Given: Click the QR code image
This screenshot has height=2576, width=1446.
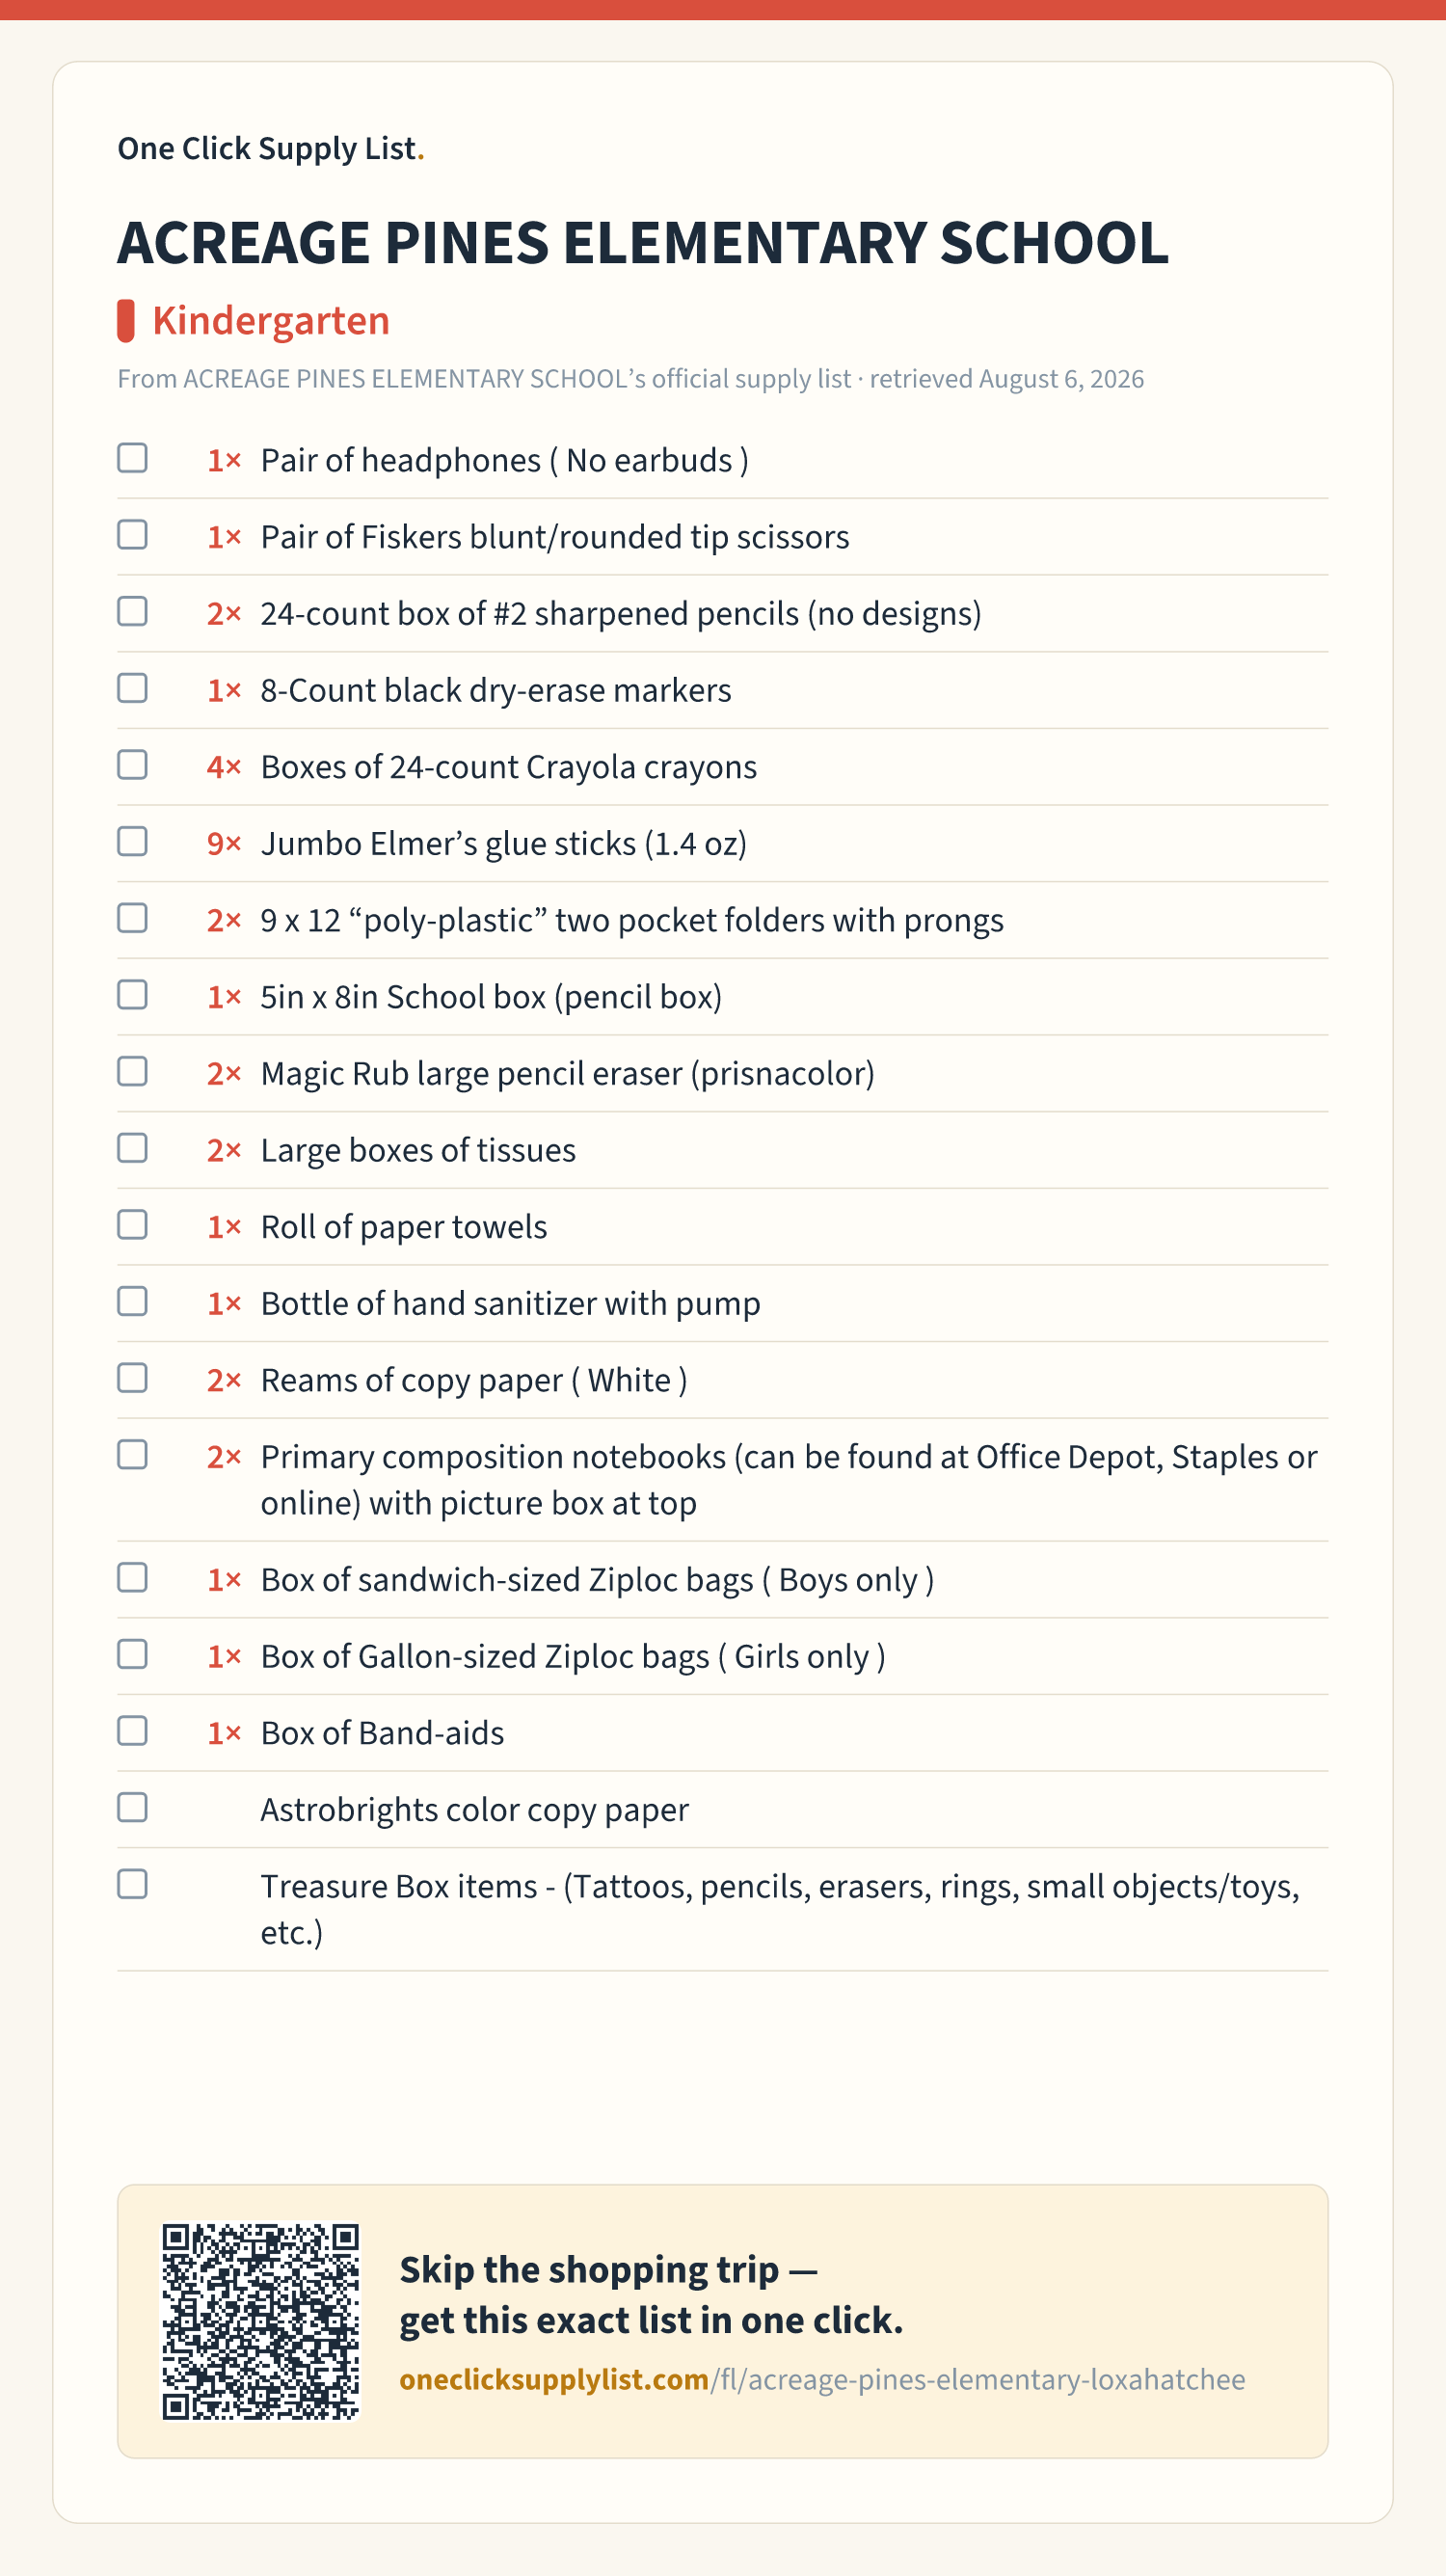Looking at the screenshot, I should (x=261, y=2321).
